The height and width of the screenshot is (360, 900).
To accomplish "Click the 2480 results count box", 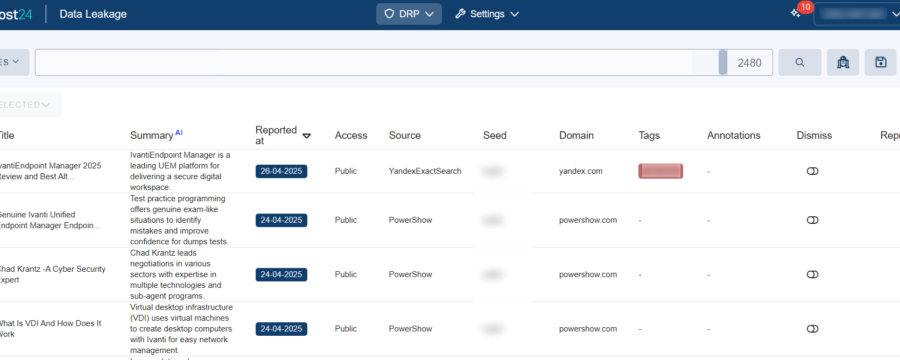I will (x=749, y=63).
